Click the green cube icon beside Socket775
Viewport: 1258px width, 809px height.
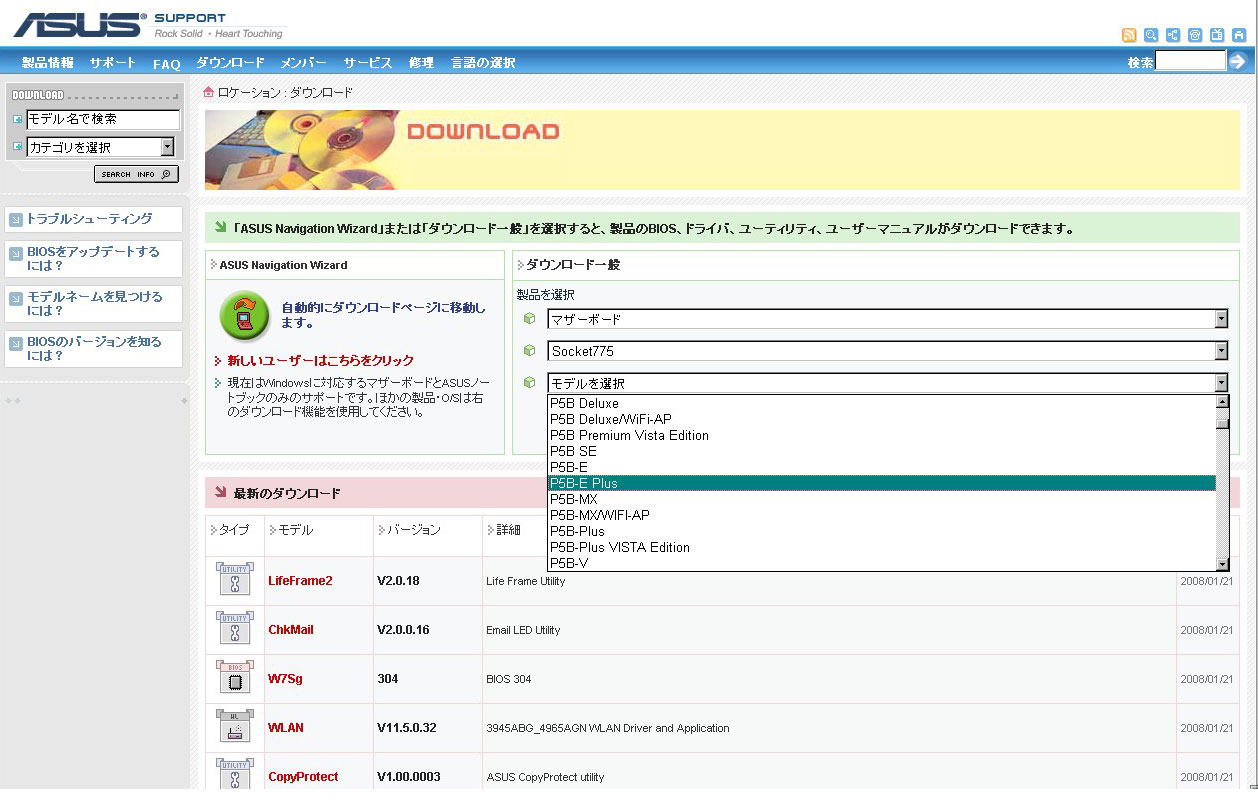pos(530,351)
